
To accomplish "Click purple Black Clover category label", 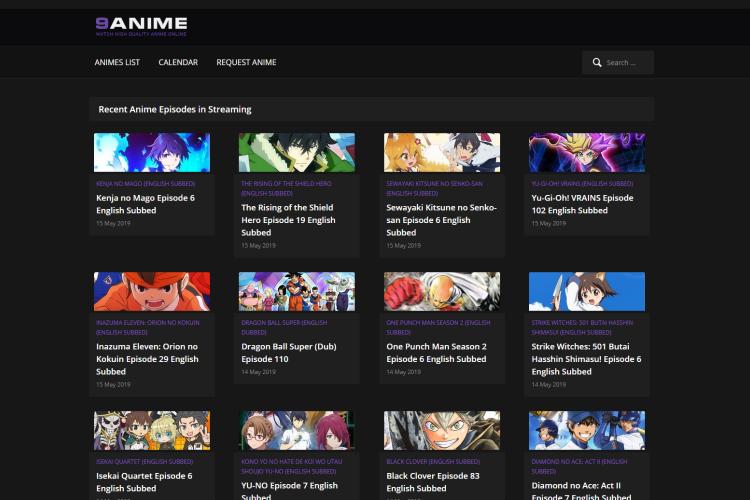I will (x=433, y=462).
